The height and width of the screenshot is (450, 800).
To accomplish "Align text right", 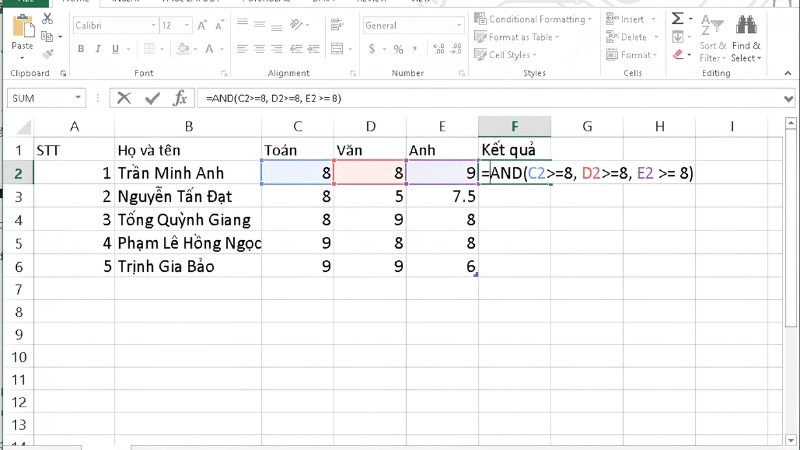I will [277, 49].
